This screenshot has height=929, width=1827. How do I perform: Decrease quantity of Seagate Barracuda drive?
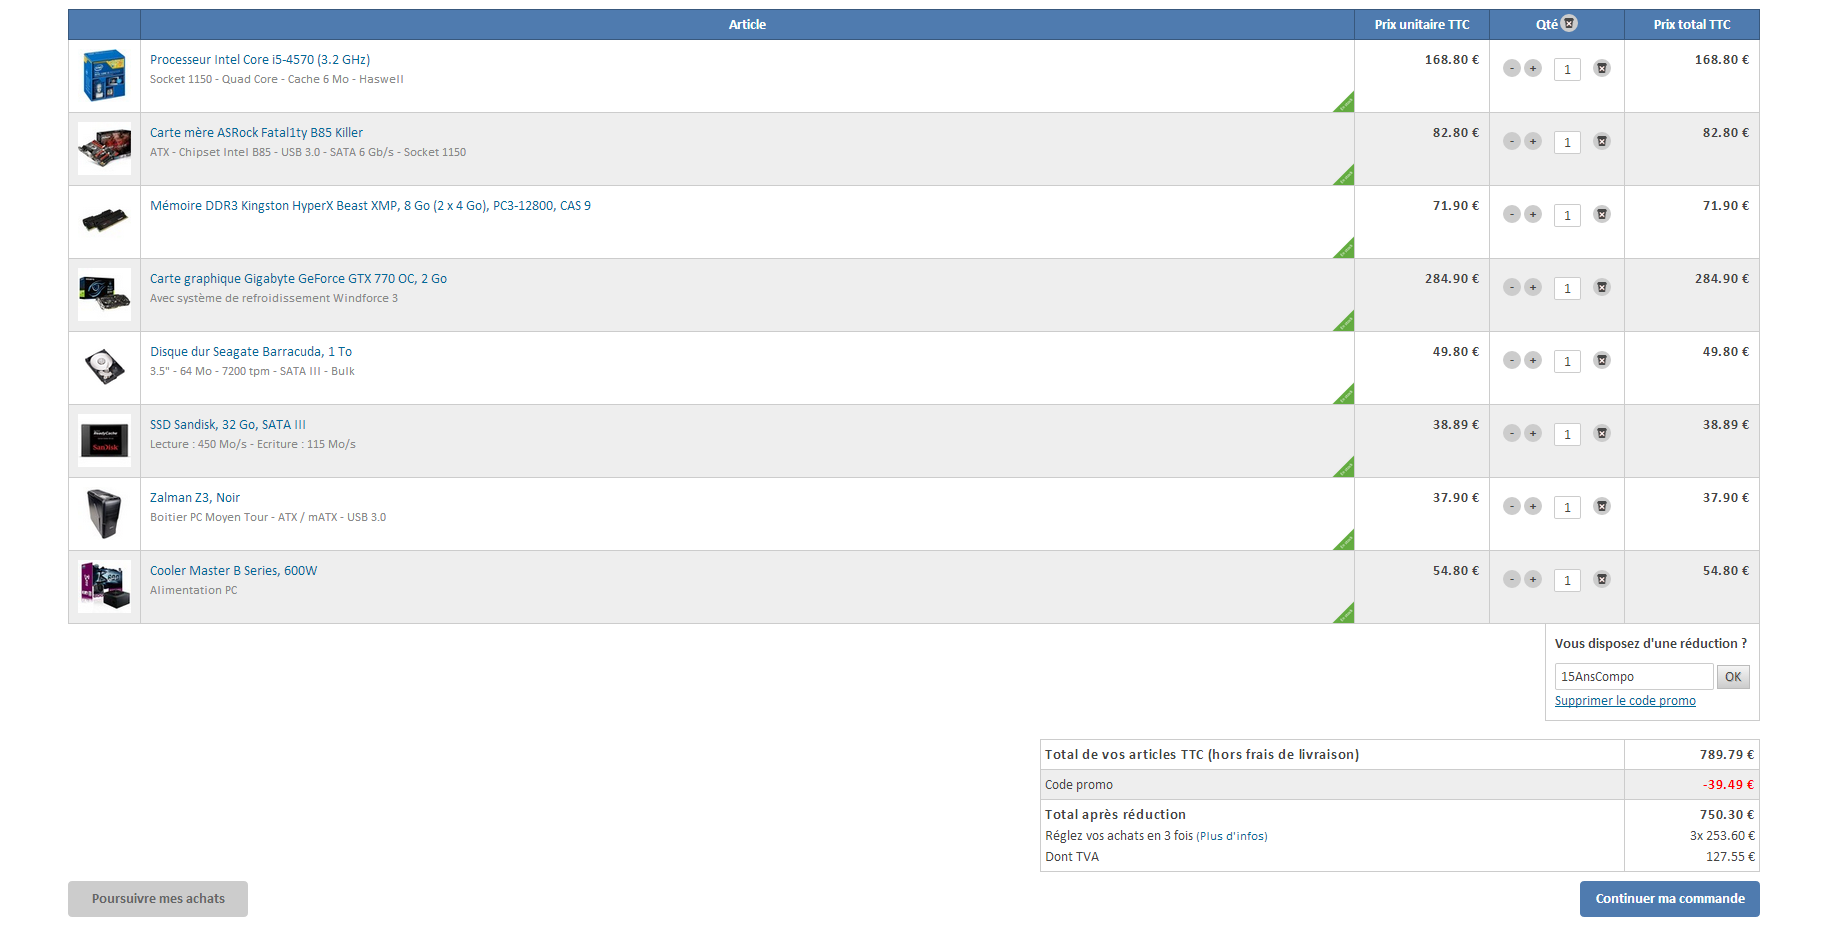(1512, 360)
